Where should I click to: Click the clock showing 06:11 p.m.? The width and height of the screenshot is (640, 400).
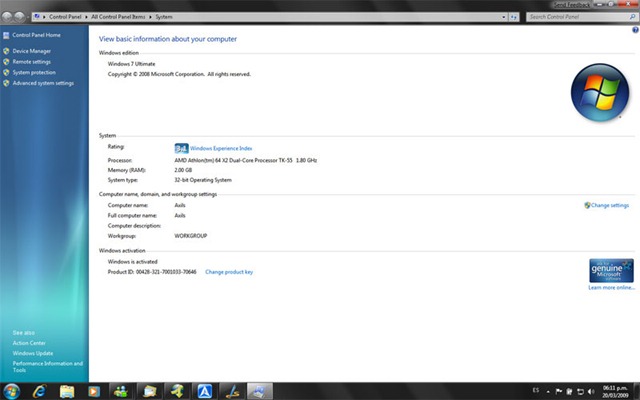coord(615,391)
